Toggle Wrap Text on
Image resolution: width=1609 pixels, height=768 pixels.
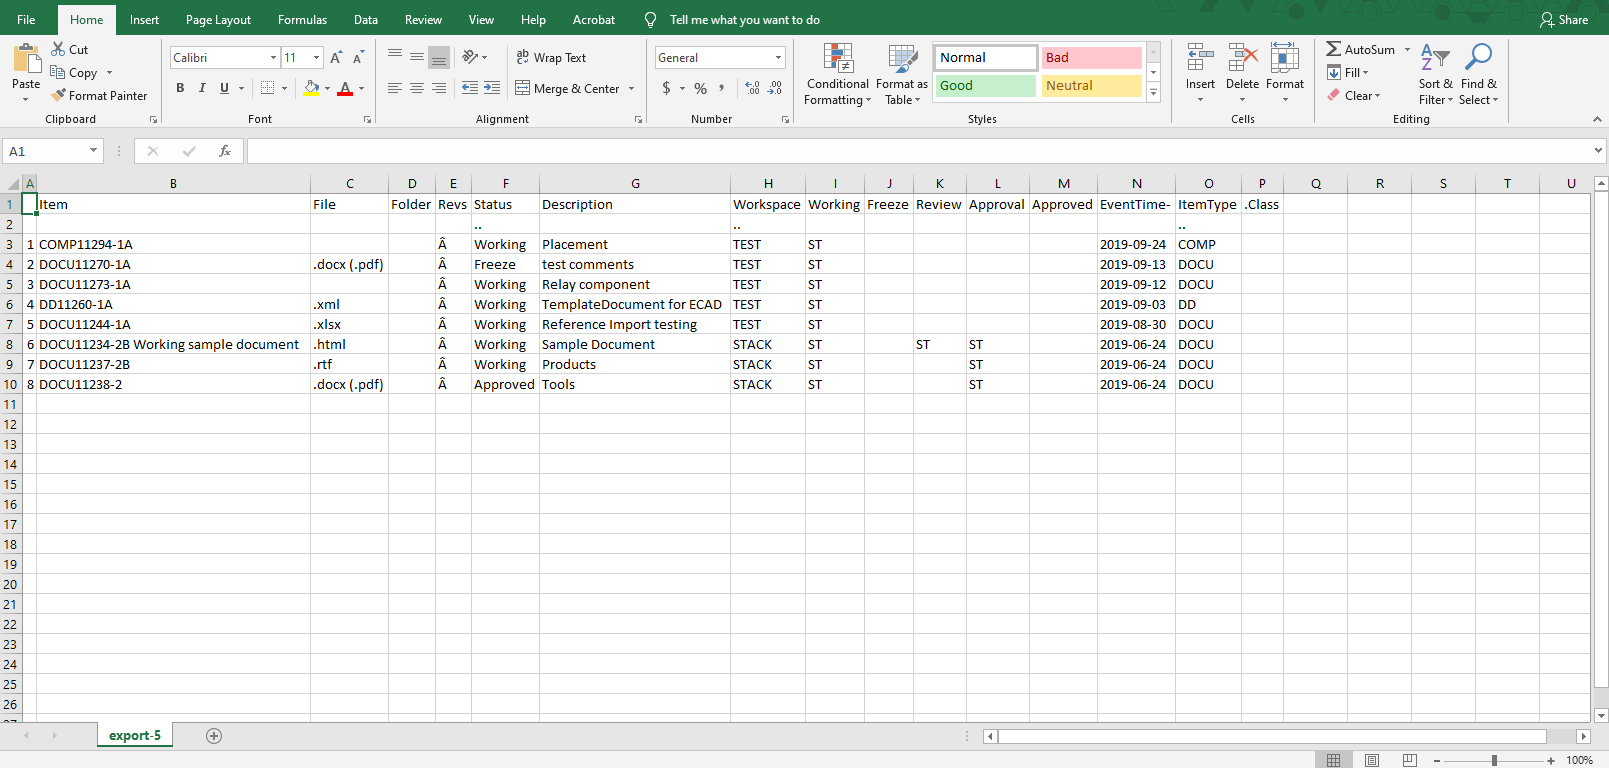tap(551, 57)
